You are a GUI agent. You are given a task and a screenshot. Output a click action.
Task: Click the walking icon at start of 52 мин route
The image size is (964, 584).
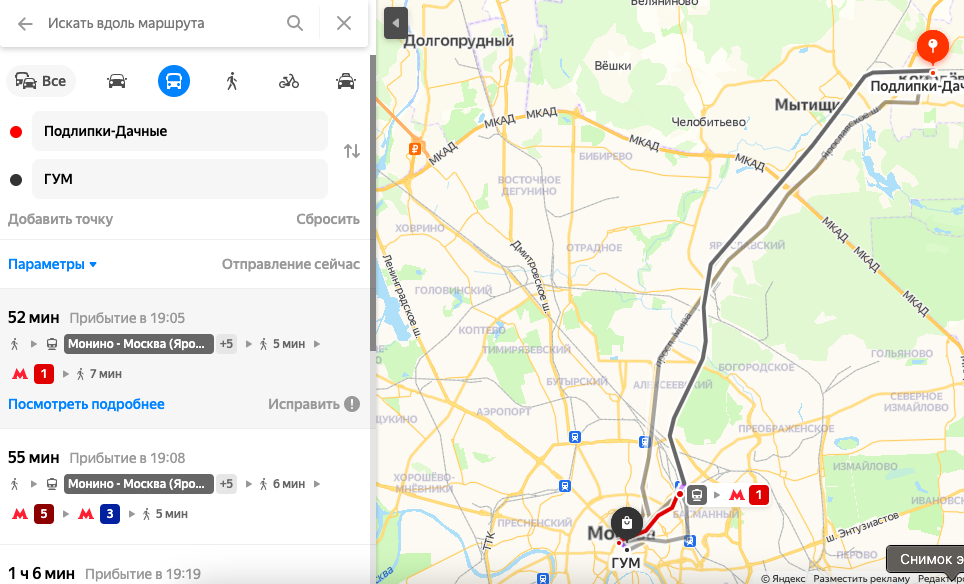15,344
